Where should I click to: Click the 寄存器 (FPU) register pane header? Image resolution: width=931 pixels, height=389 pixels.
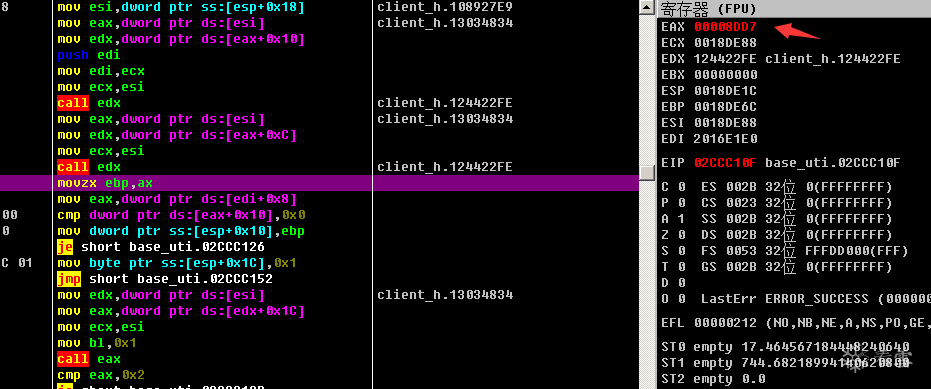(794, 9)
